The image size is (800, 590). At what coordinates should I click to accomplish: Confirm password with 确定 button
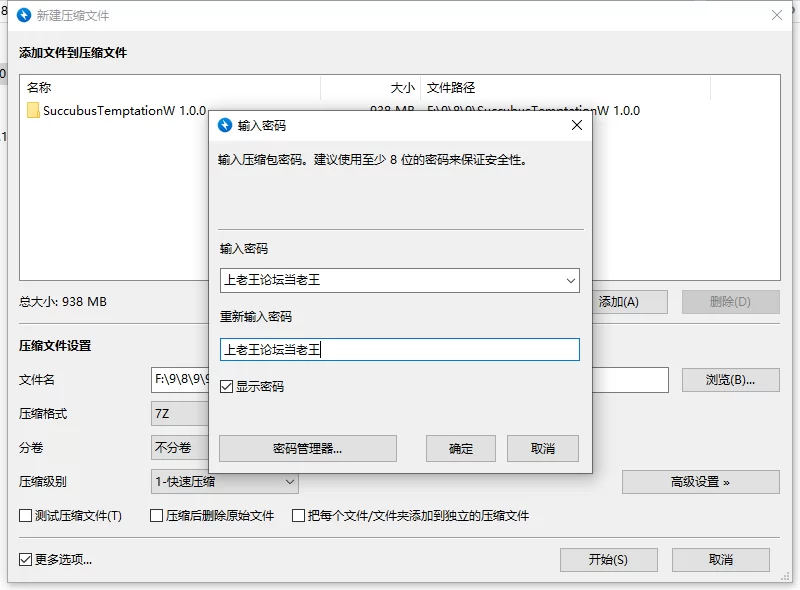click(x=461, y=449)
